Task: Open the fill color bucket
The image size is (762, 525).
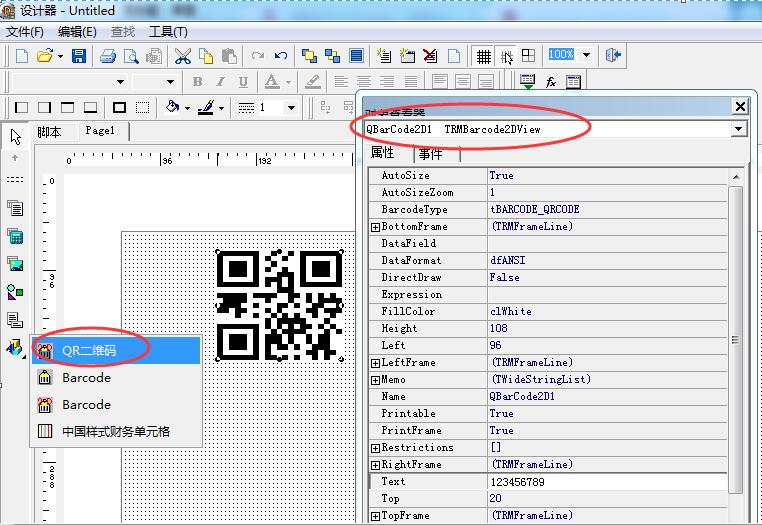Action: (x=173, y=107)
